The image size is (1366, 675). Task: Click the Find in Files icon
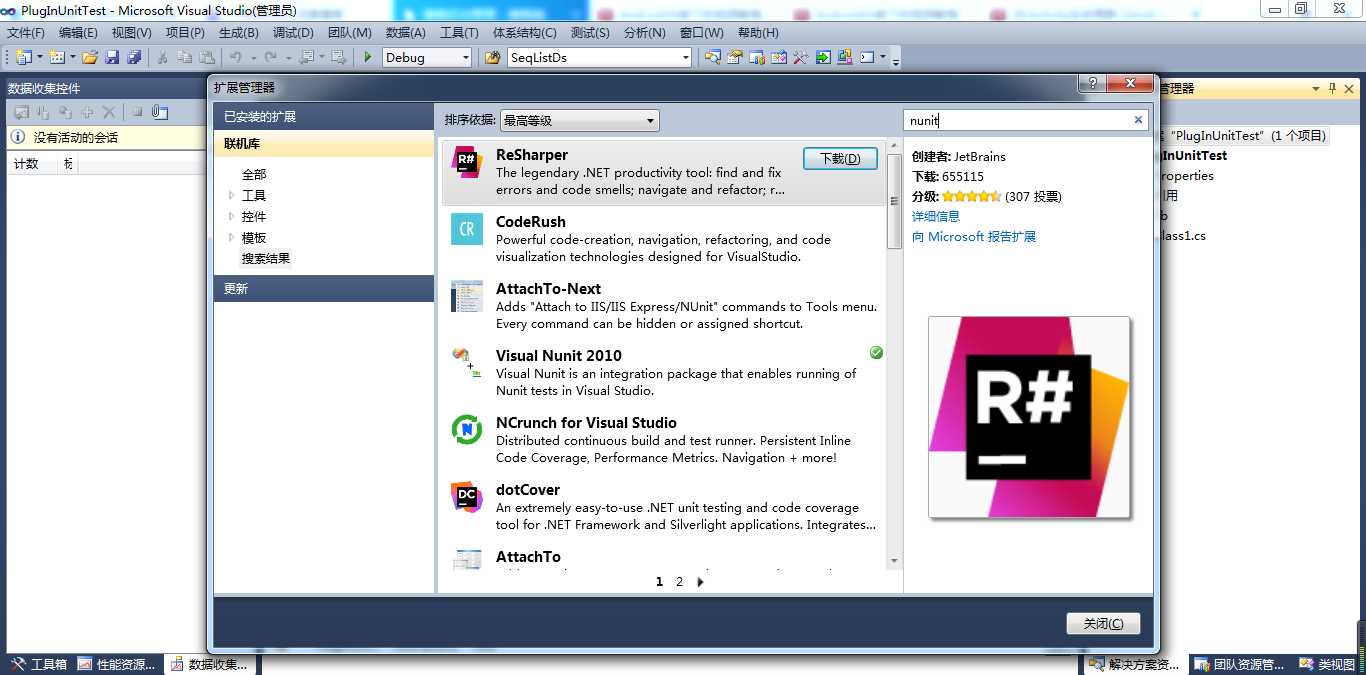[492, 57]
